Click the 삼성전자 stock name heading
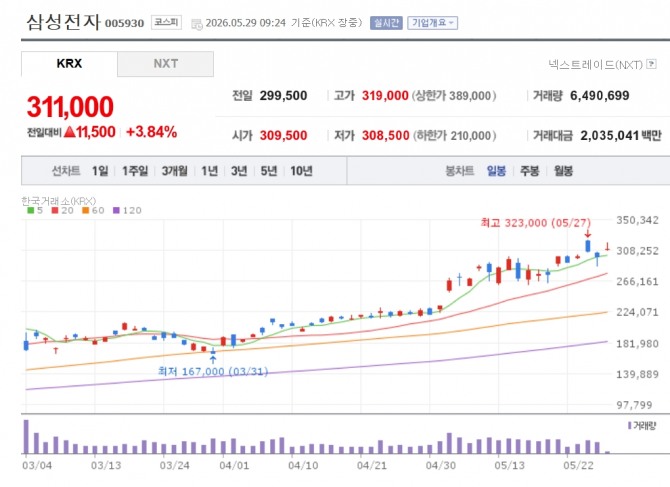Image resolution: width=670 pixels, height=487 pixels. pyautogui.click(x=63, y=22)
